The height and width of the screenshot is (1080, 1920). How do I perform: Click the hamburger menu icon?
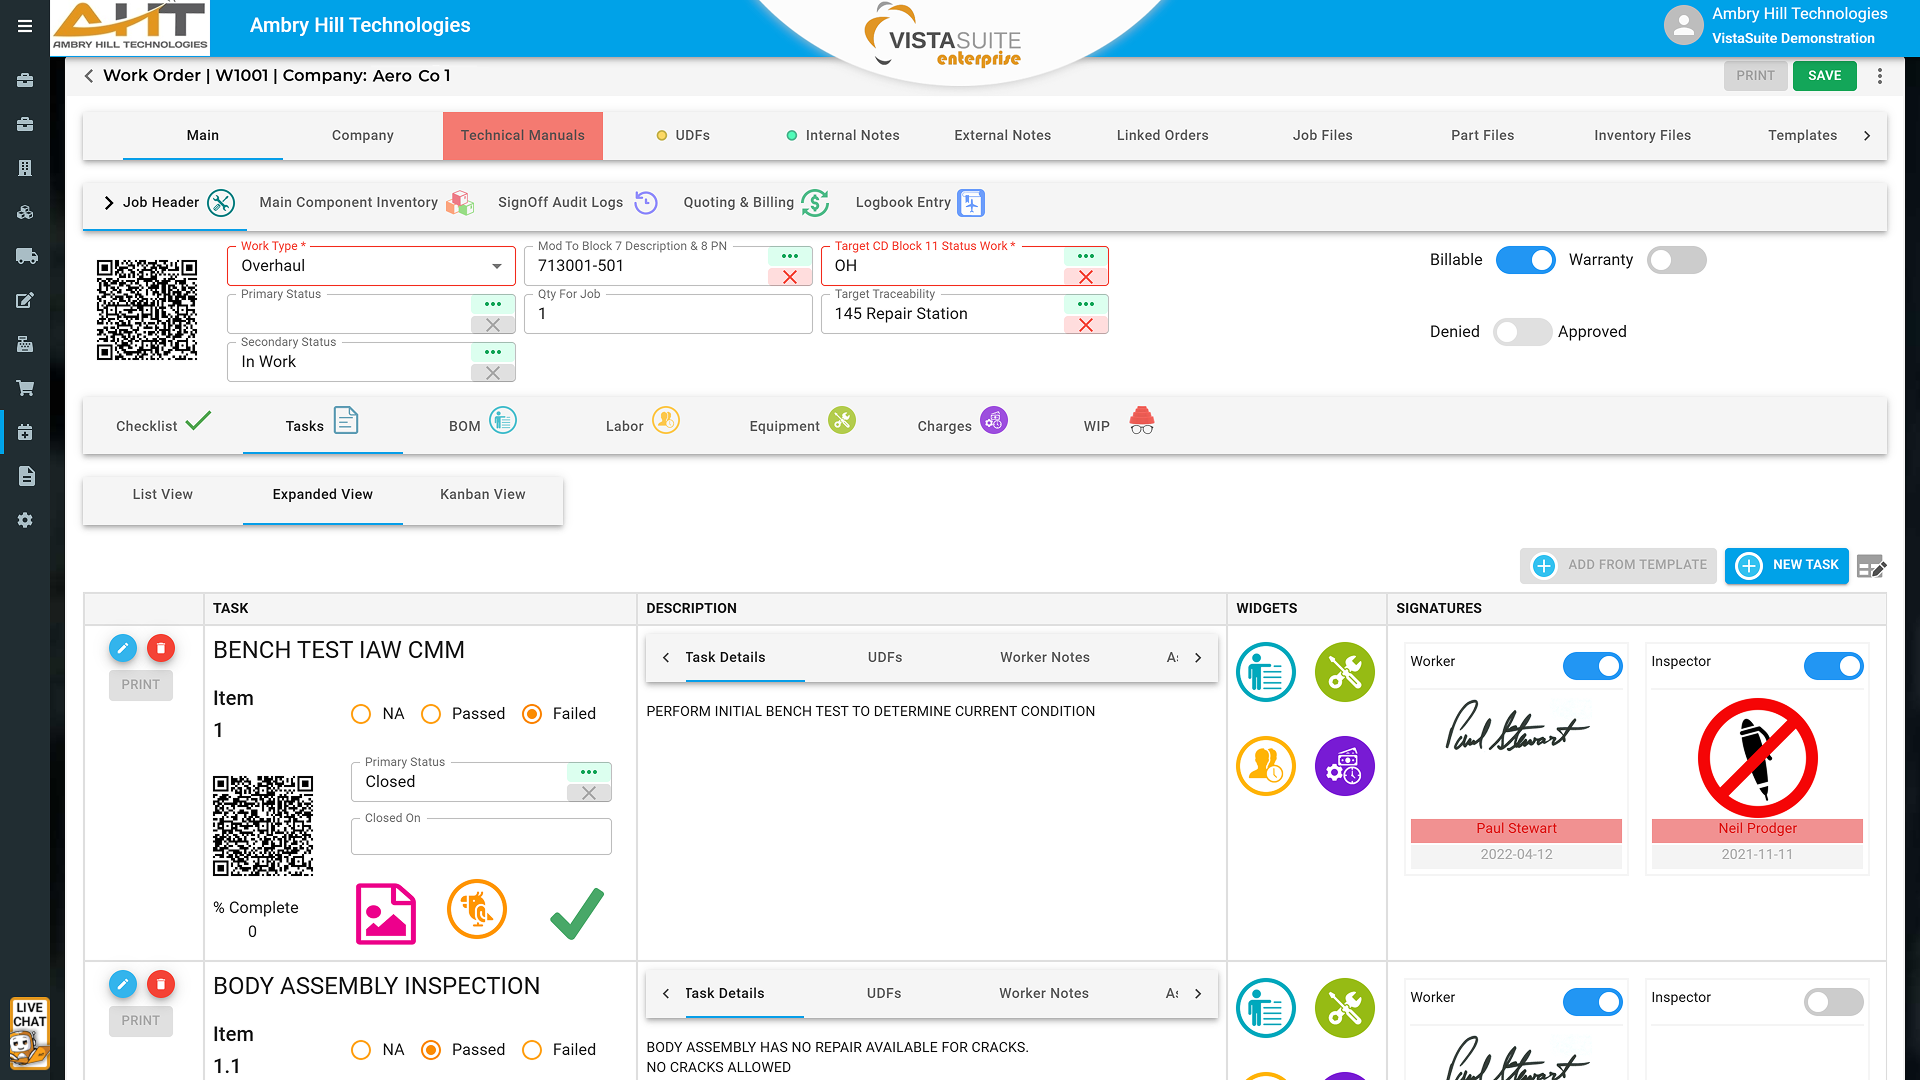(25, 26)
